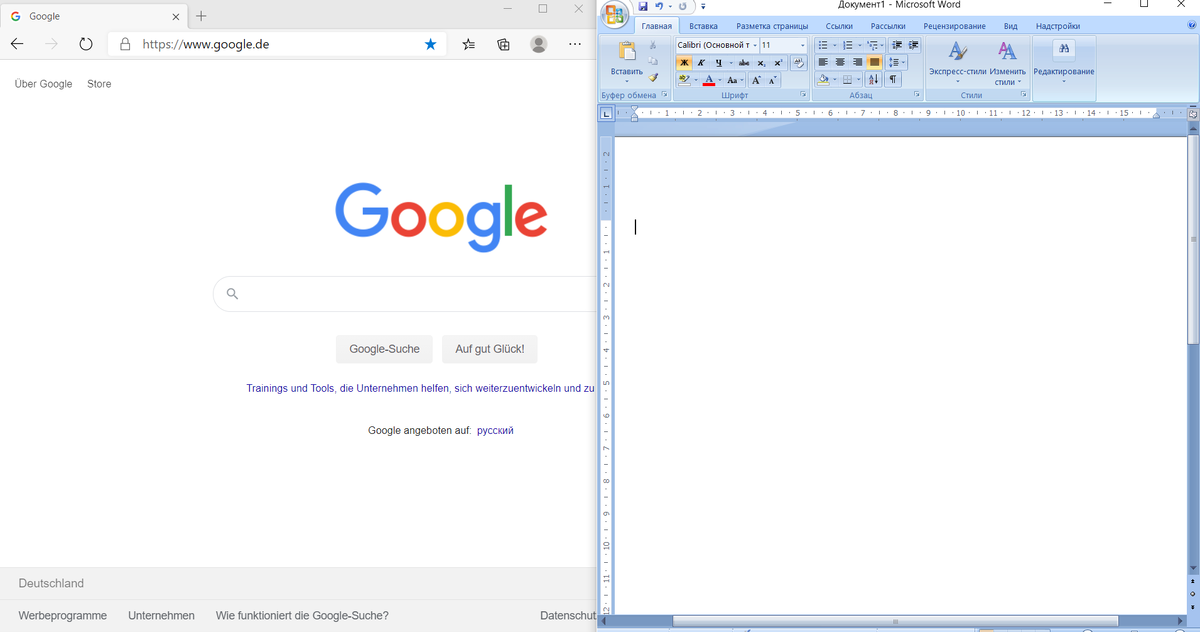Select the Format Painter brush icon
The height and width of the screenshot is (632, 1200).
coord(653,77)
